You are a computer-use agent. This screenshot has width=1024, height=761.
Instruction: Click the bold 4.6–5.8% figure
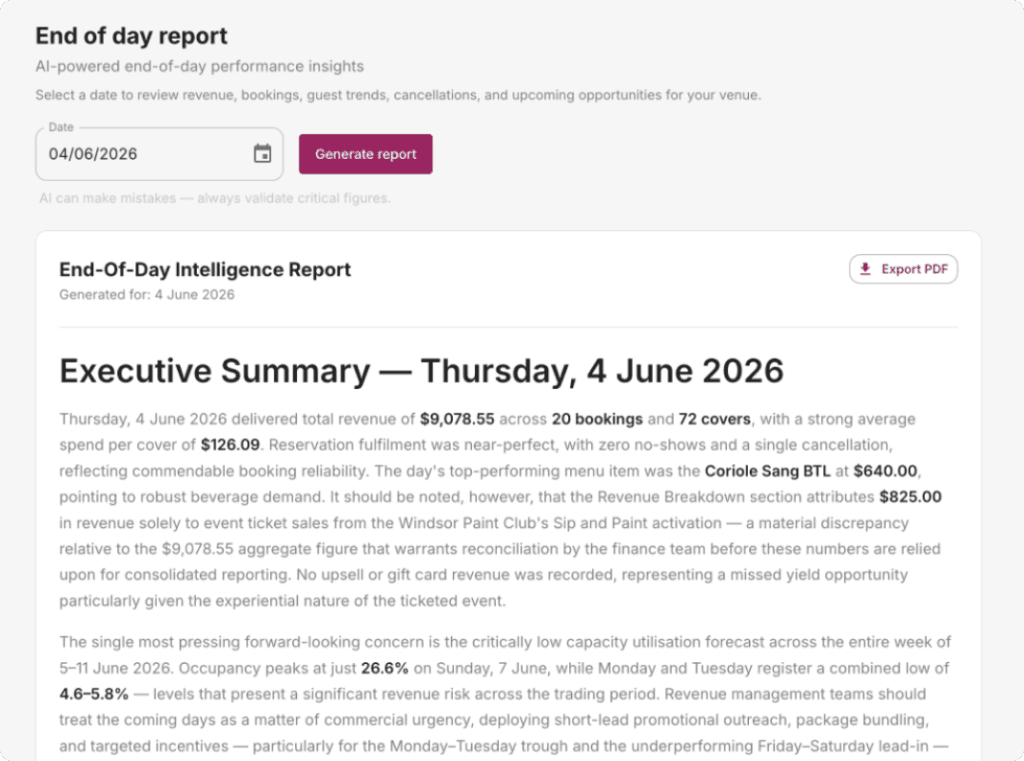point(94,694)
